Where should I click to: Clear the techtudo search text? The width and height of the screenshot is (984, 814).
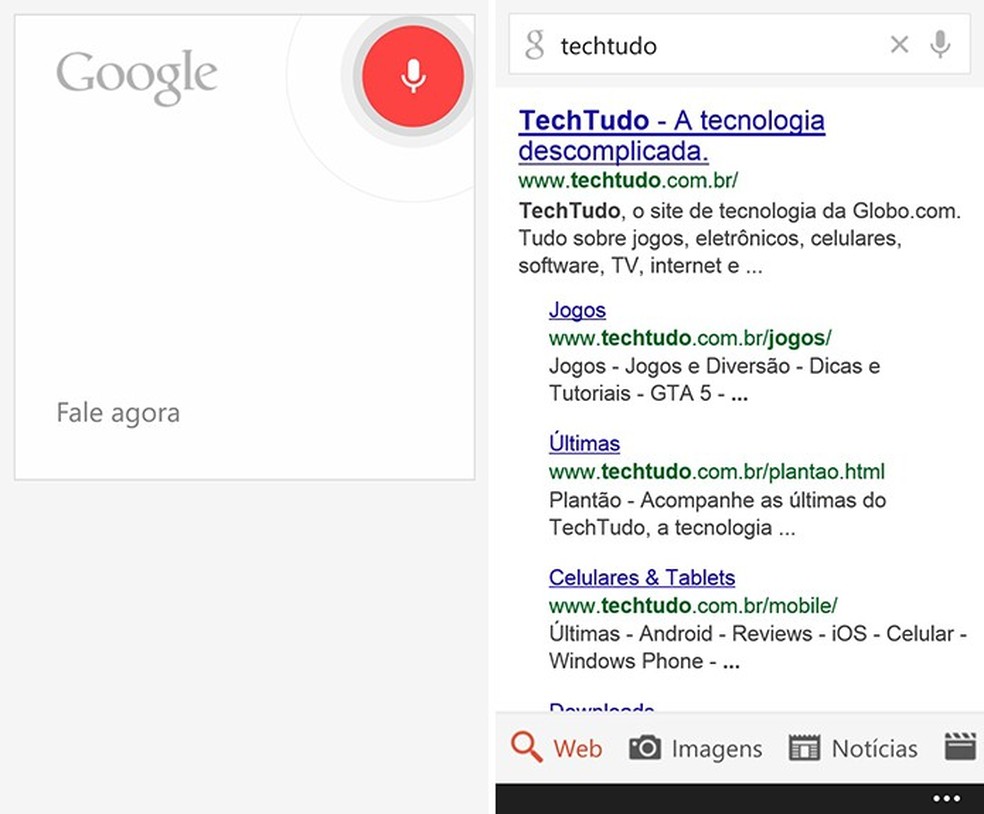[899, 44]
